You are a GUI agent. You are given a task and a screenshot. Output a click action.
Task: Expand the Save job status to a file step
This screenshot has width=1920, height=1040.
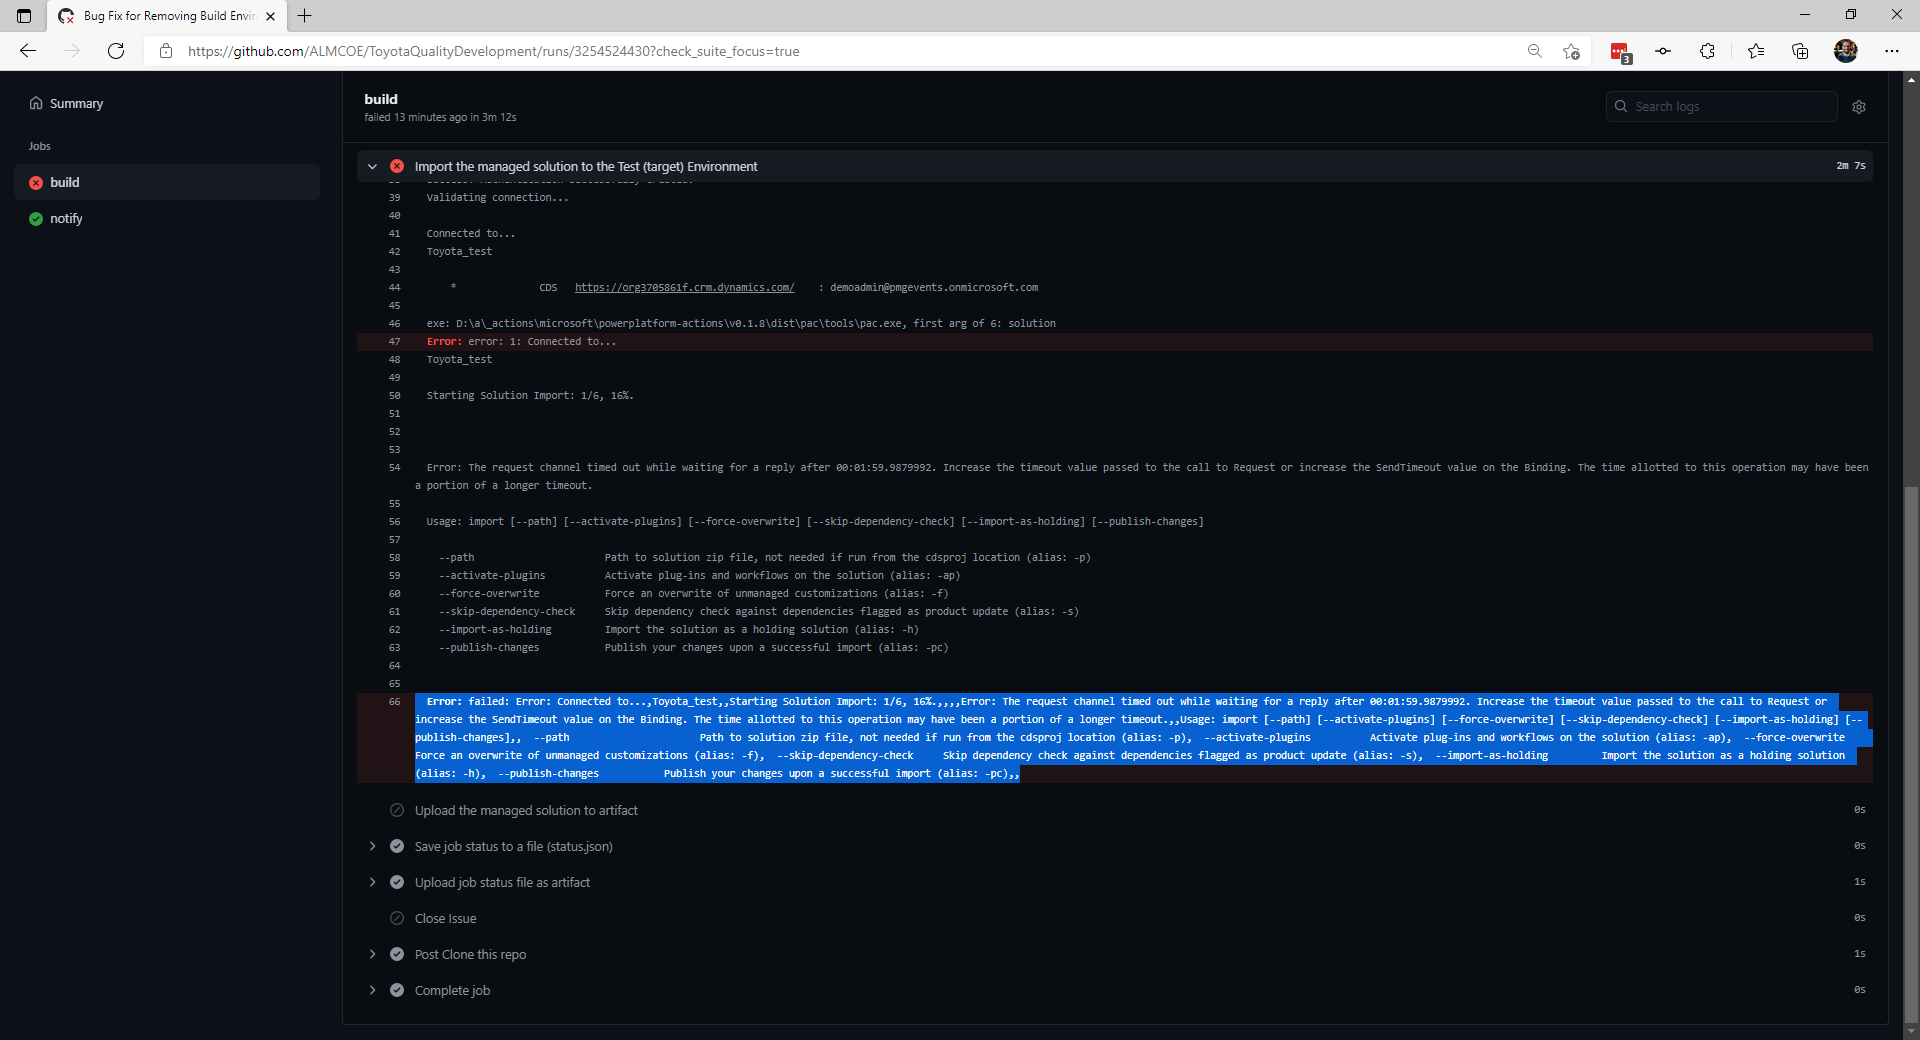tap(372, 846)
